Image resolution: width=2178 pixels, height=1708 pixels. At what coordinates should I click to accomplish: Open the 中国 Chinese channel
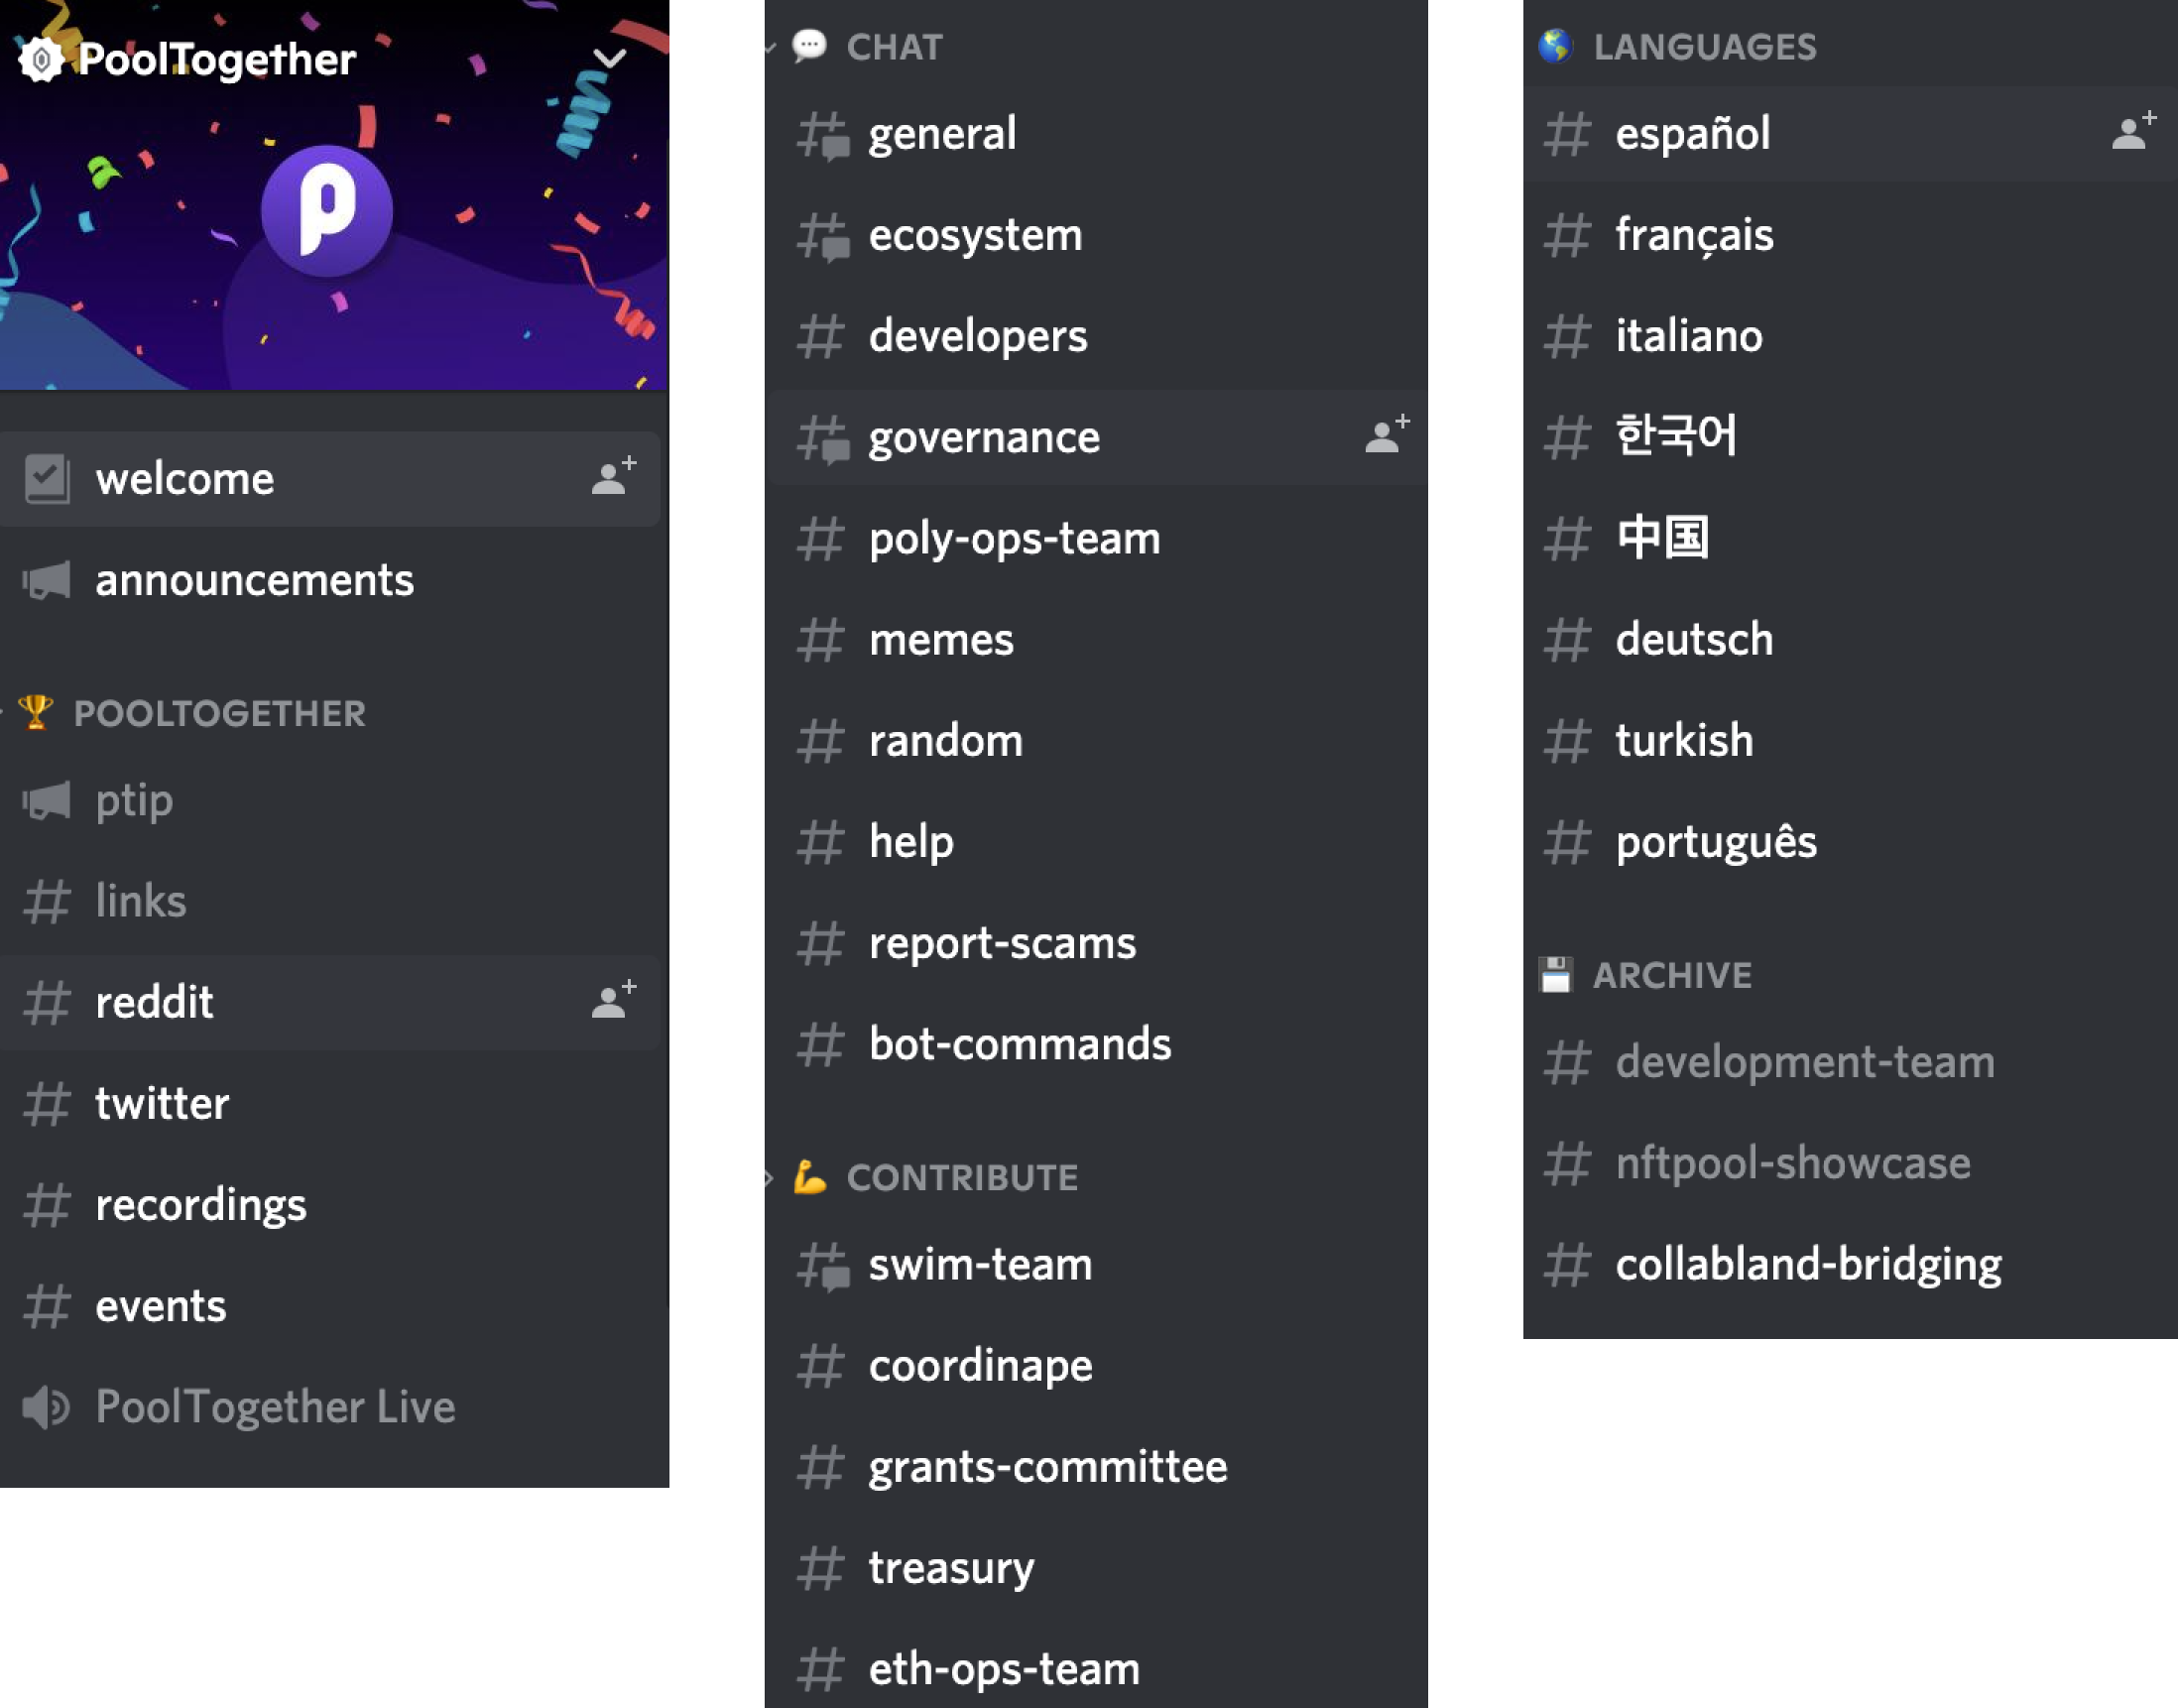click(x=1850, y=539)
